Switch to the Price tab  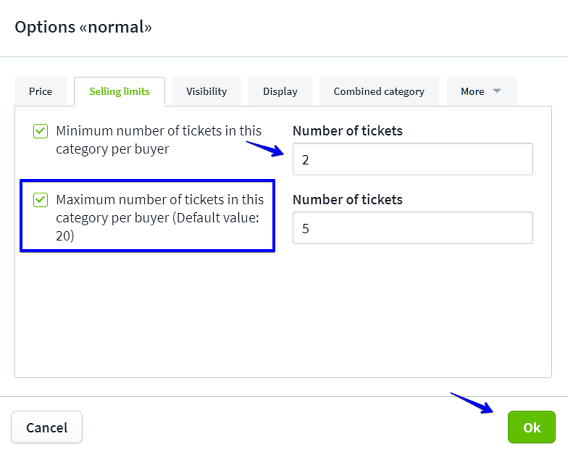pyautogui.click(x=41, y=91)
